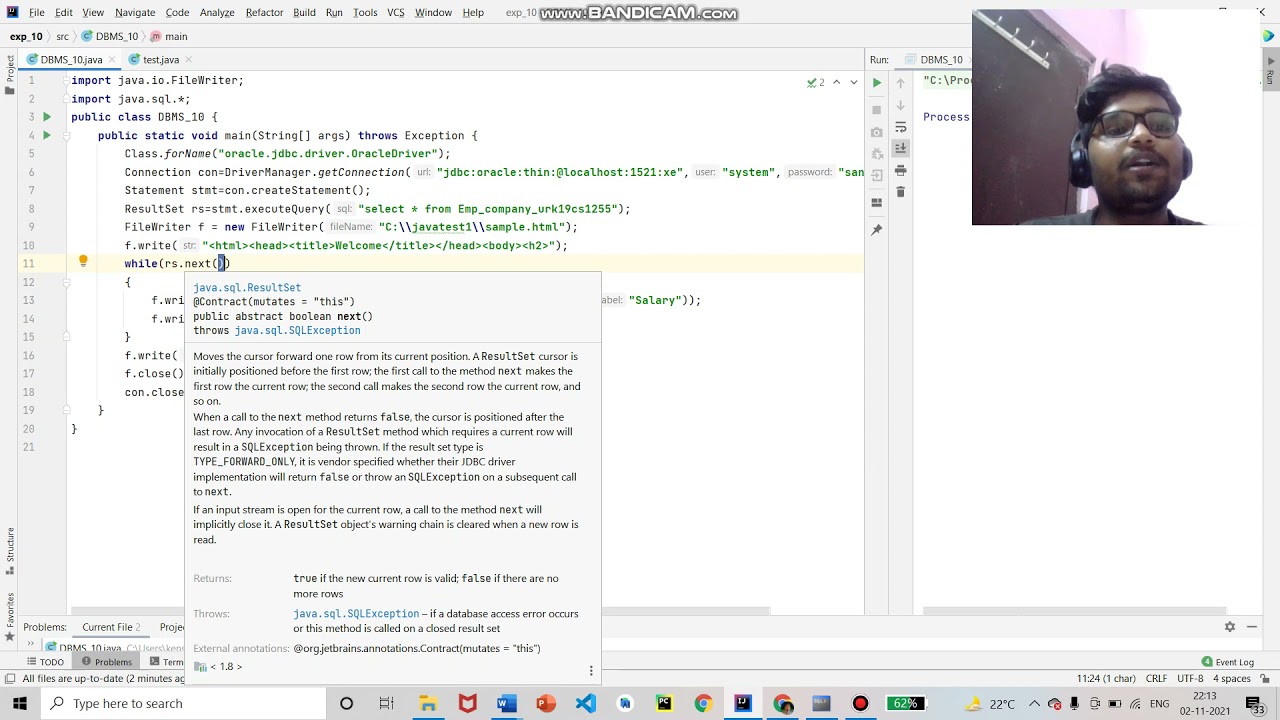Screen dimensions: 1280x720
Task: Click main method breadcrumb in navigation bar
Action: (x=168, y=36)
